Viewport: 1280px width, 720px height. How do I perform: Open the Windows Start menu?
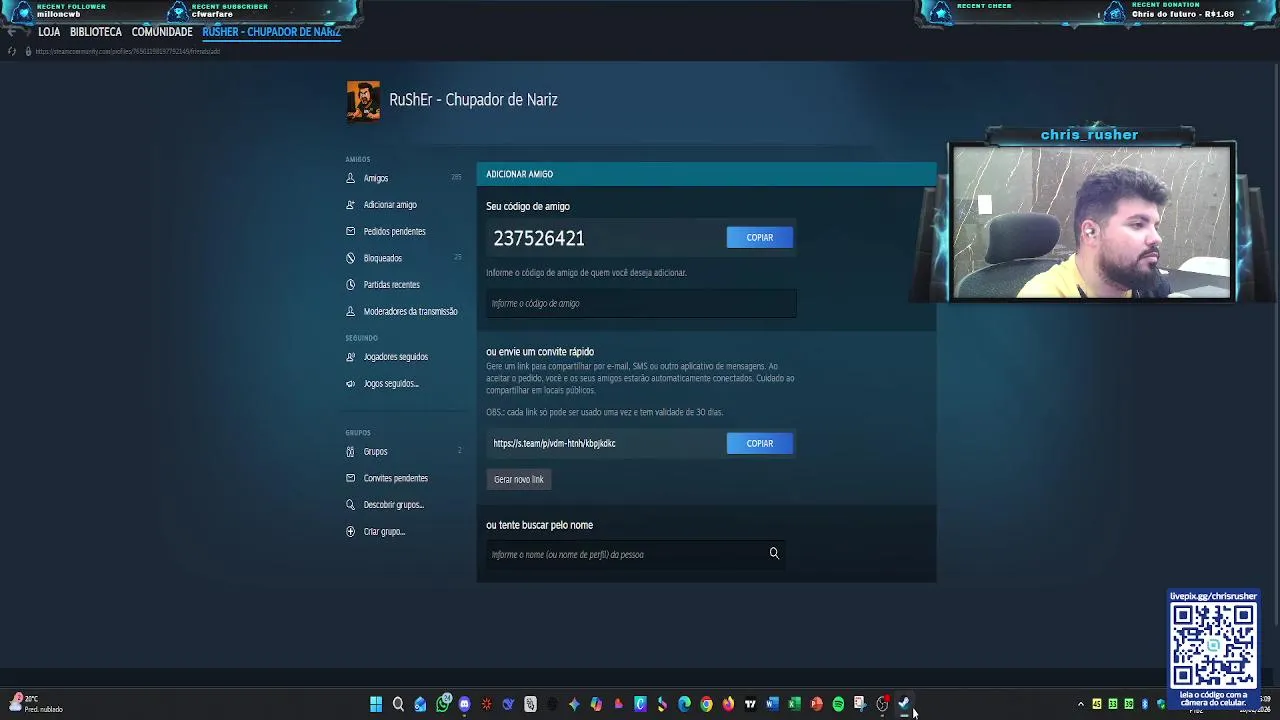pos(376,705)
